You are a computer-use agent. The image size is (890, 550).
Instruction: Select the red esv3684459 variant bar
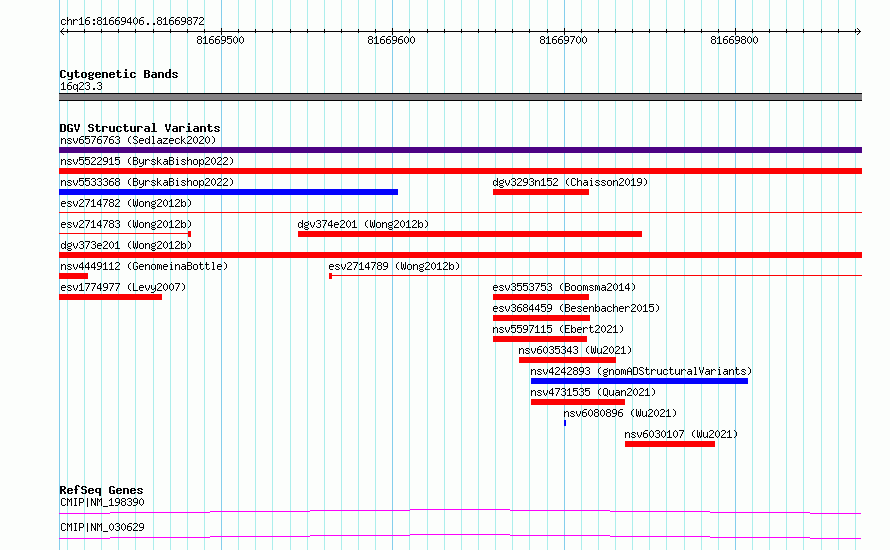(541, 318)
